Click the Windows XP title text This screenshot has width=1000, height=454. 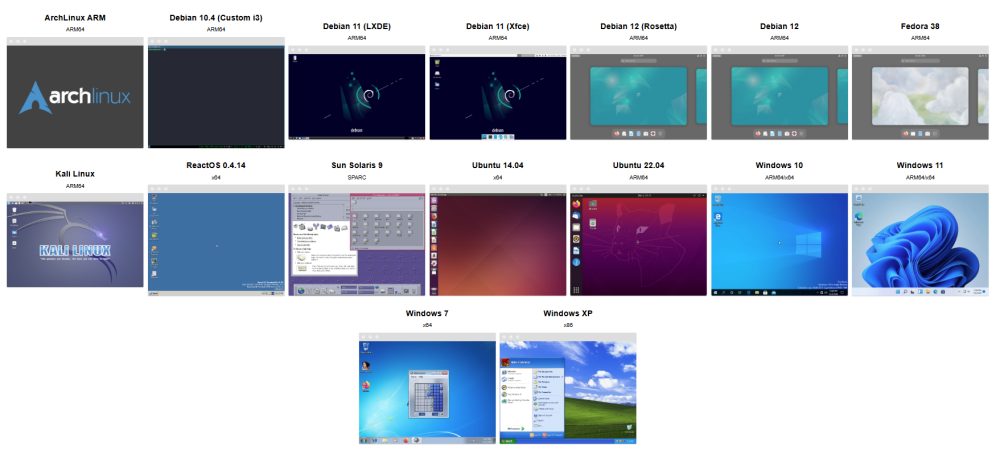[568, 313]
